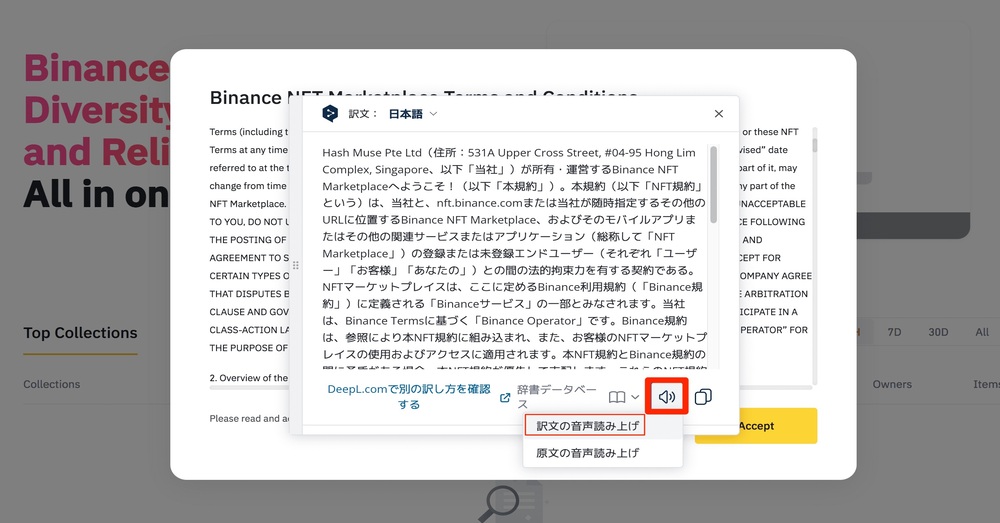
Task: Click the translation popup scrollbar
Action: click(713, 185)
